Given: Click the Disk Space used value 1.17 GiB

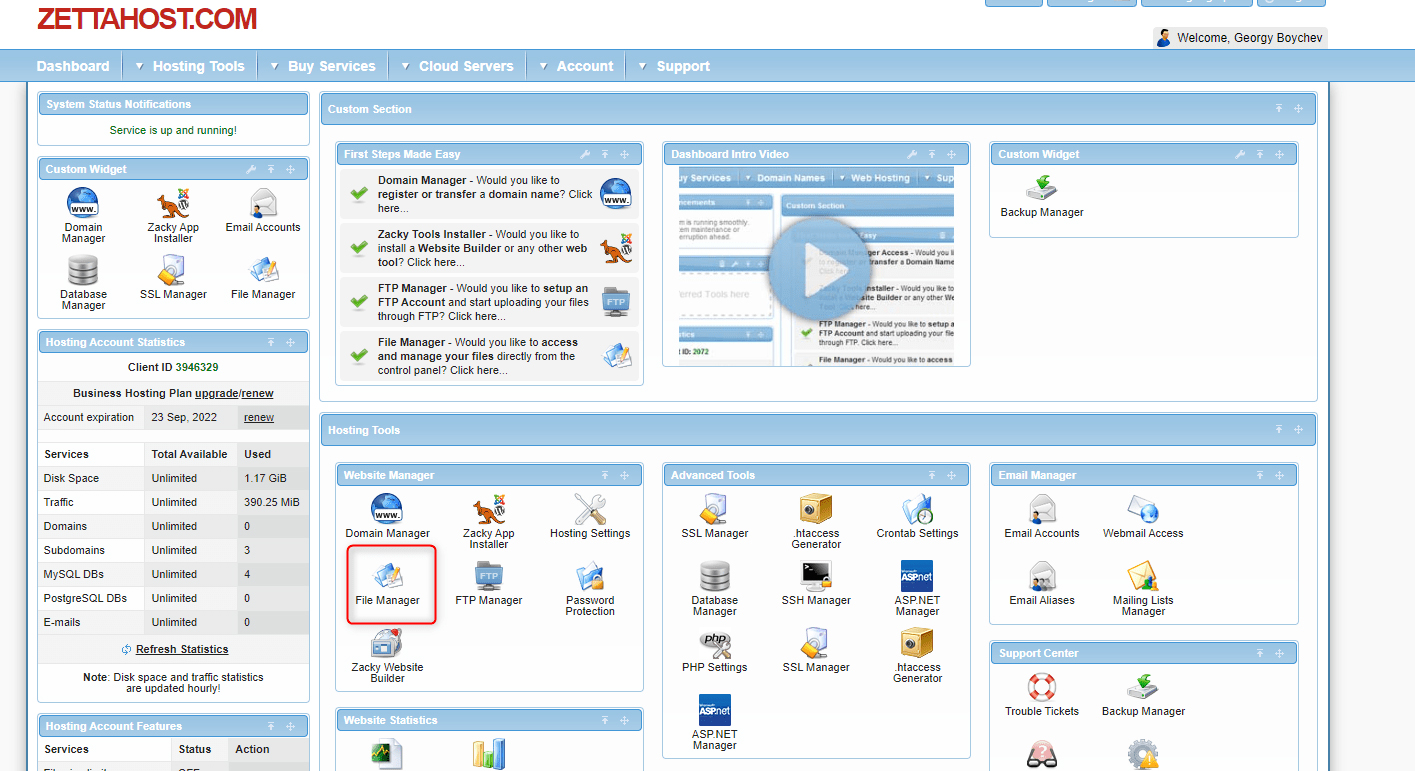Looking at the screenshot, I should (266, 478).
